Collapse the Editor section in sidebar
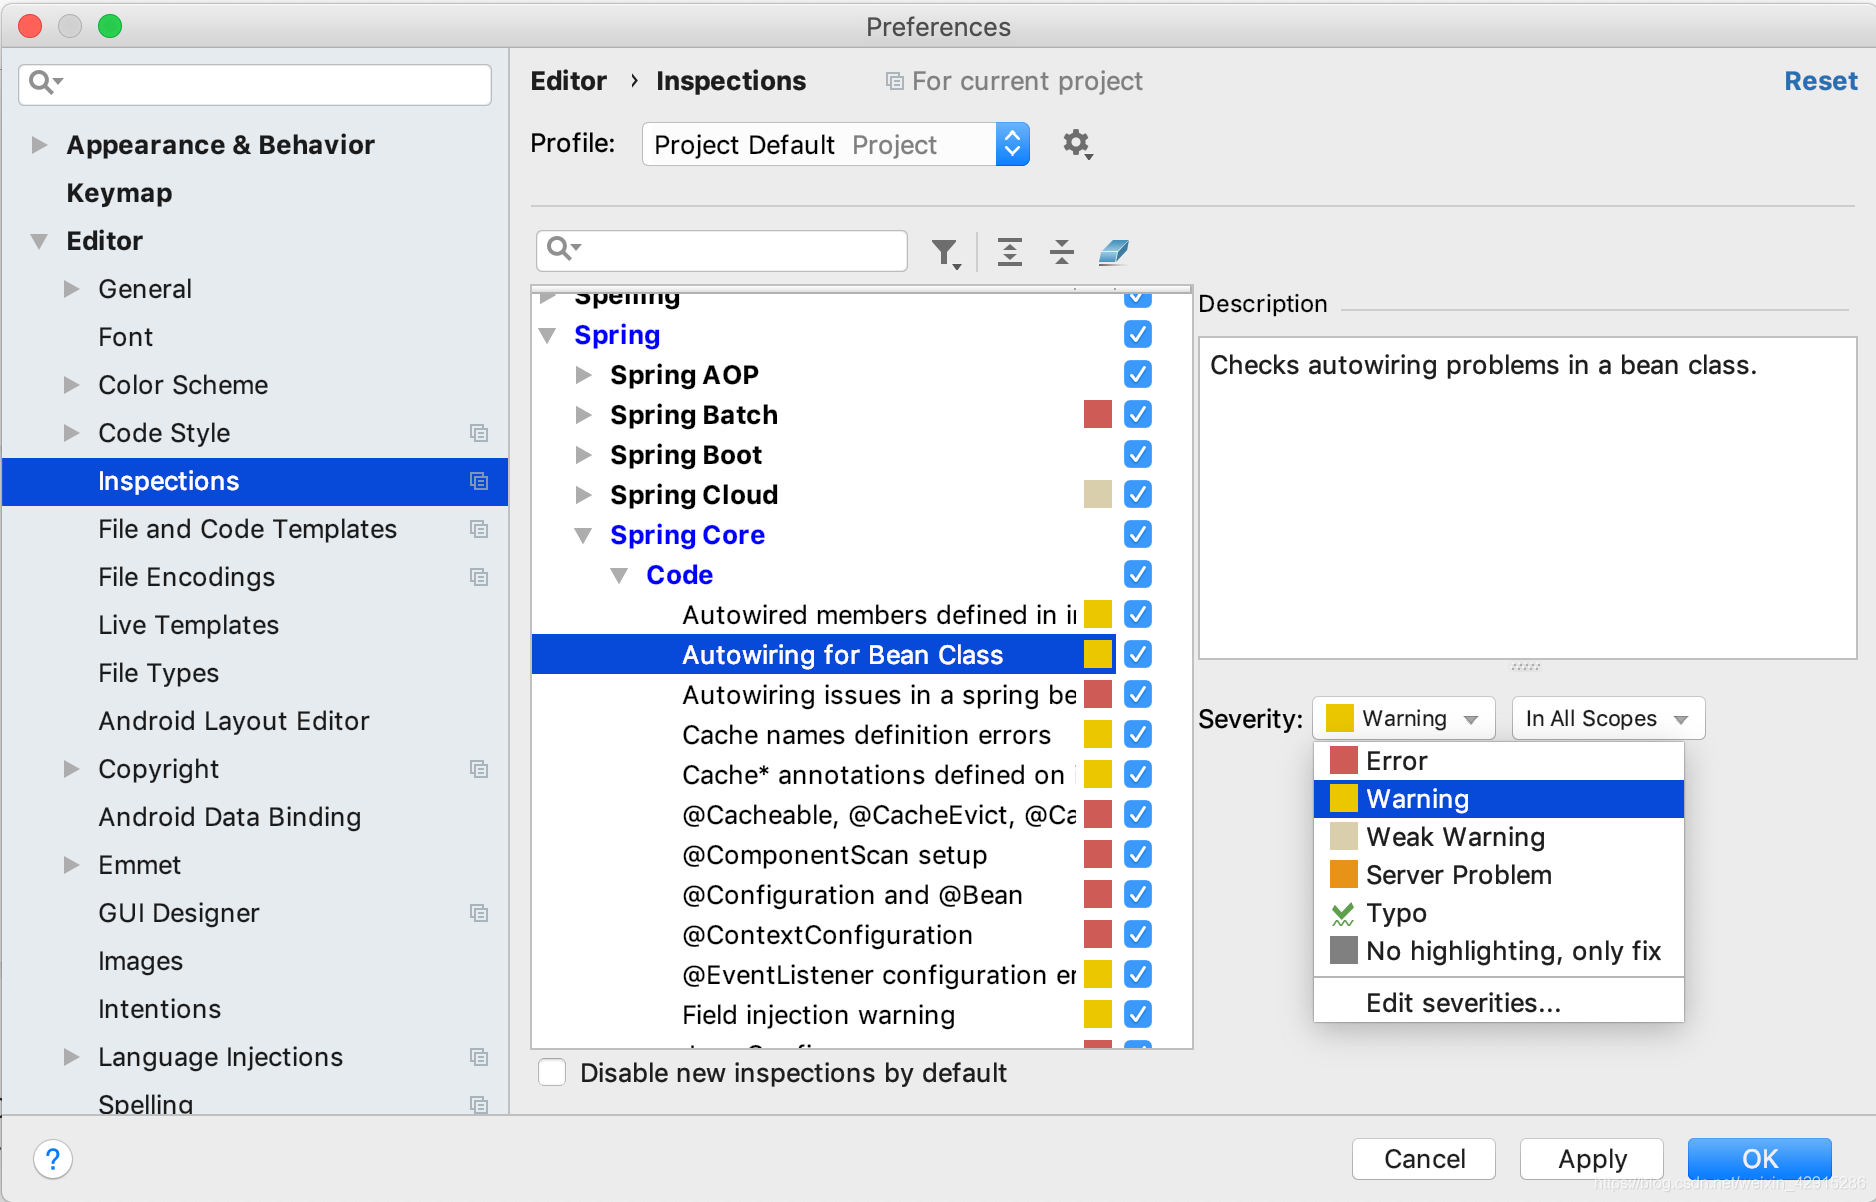1876x1202 pixels. click(39, 241)
